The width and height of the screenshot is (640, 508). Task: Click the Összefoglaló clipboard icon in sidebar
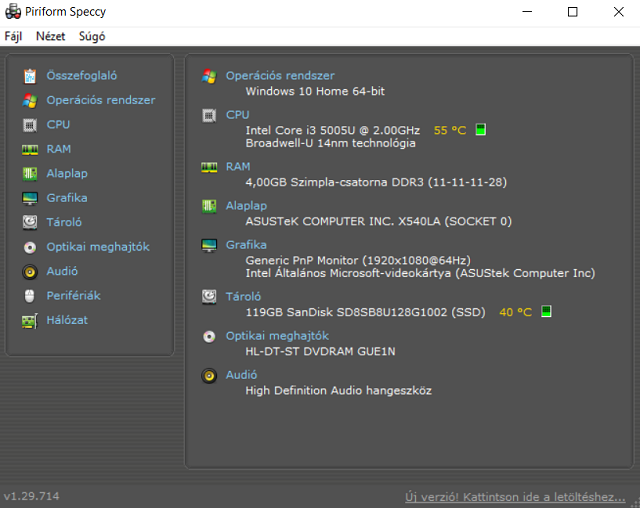(30, 76)
